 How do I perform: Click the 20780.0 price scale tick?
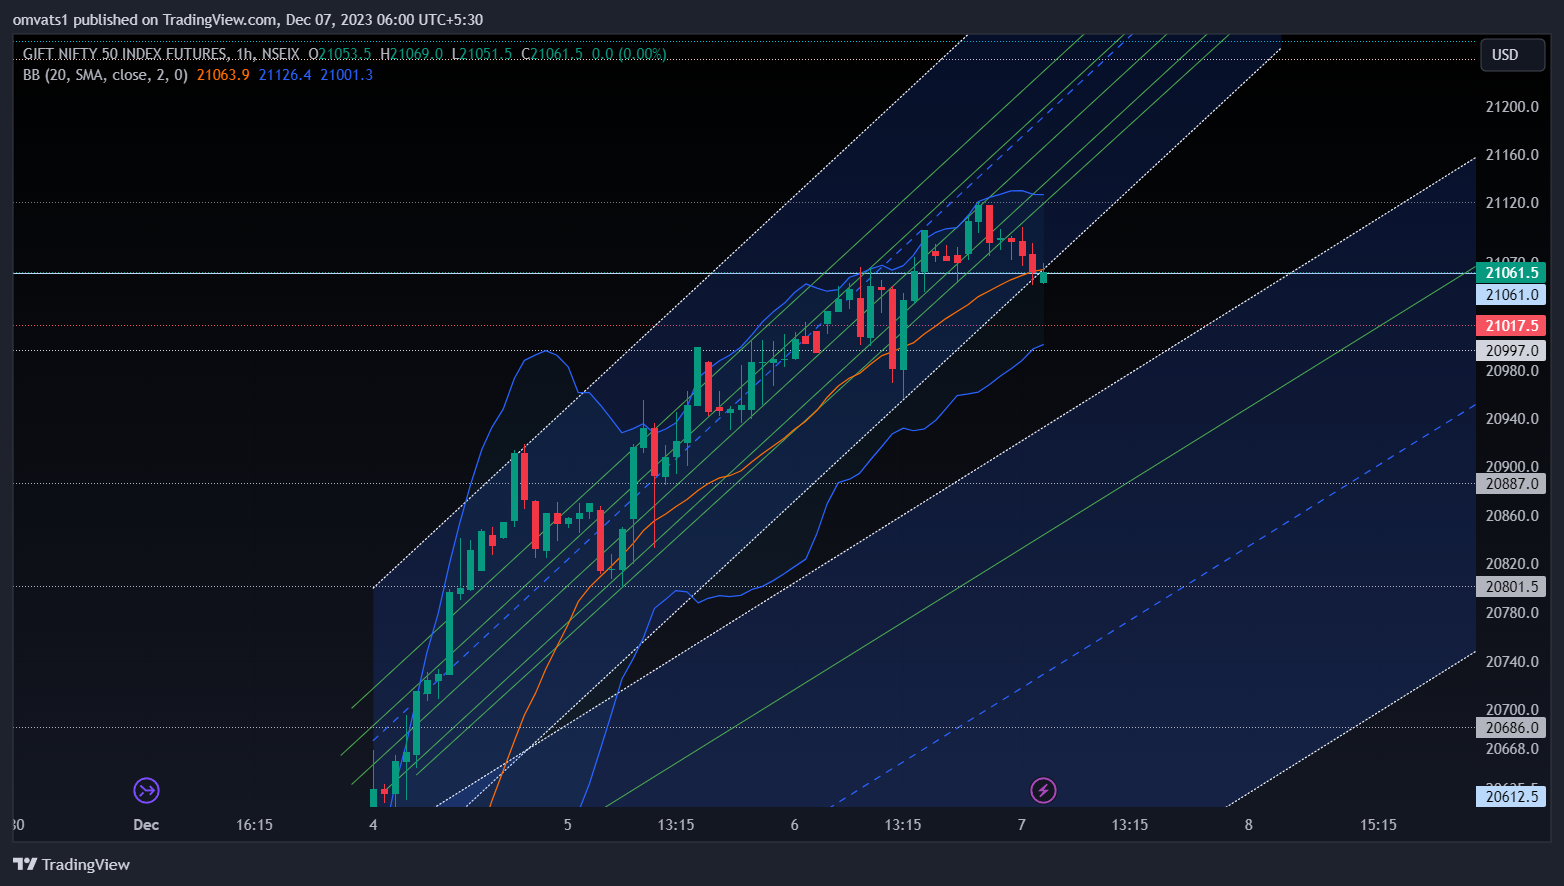[x=1512, y=613]
